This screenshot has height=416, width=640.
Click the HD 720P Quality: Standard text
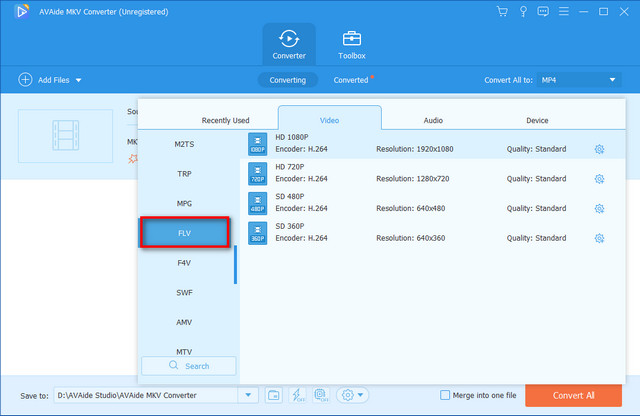click(x=536, y=179)
